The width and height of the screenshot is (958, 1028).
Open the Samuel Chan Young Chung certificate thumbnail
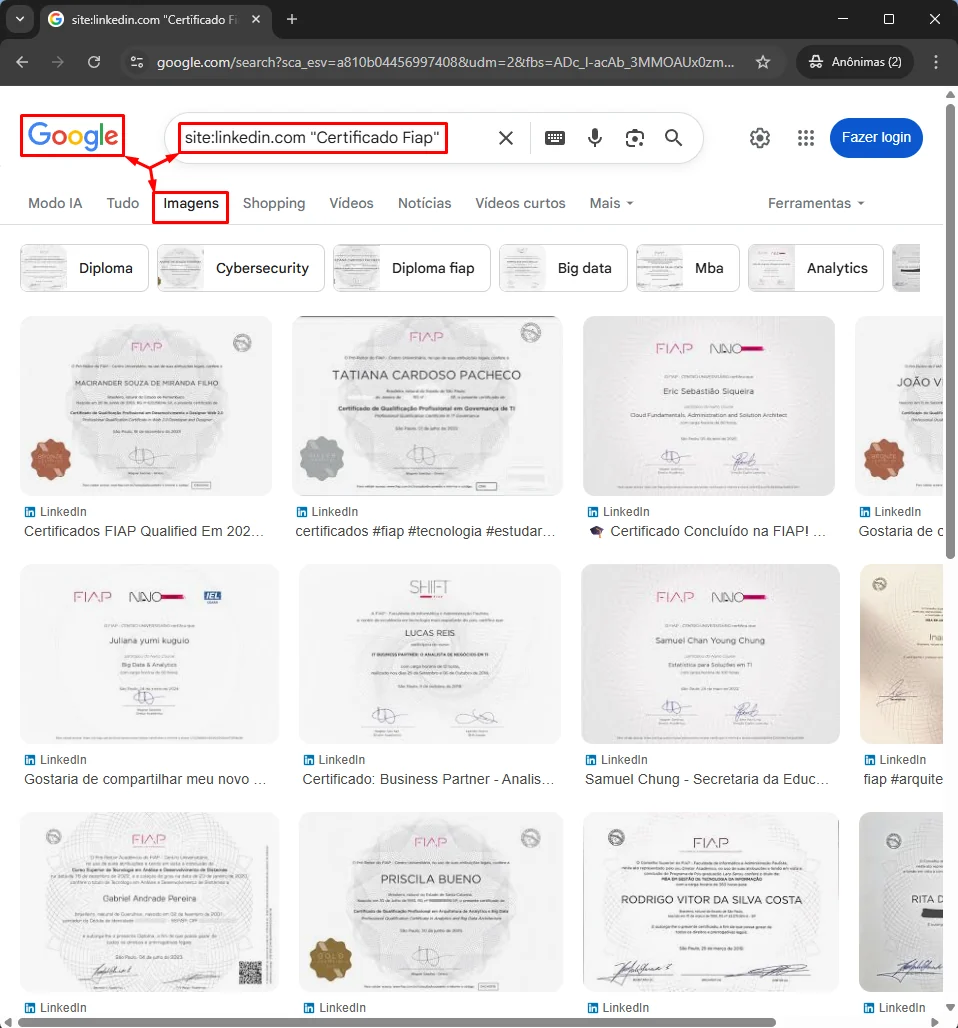[x=710, y=654]
